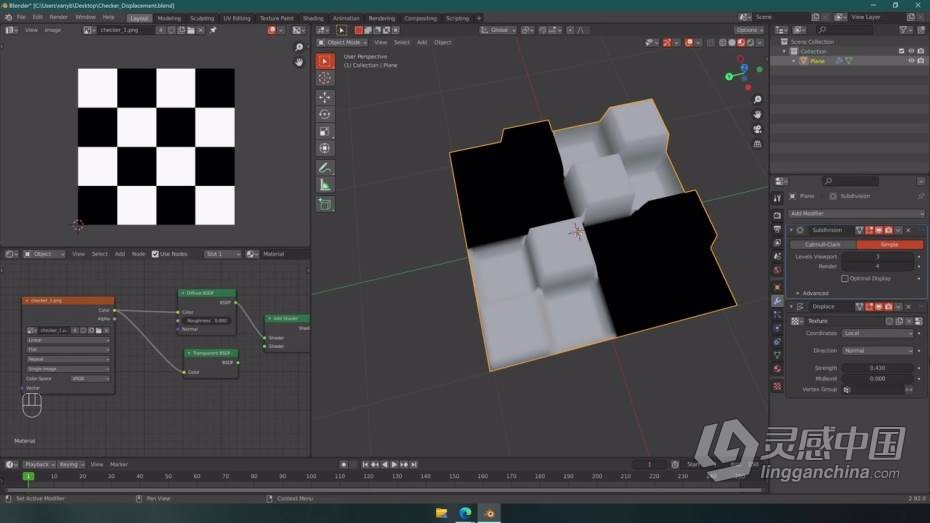Open the Node menu in shader editor
This screenshot has height=523, width=930.
(138, 254)
